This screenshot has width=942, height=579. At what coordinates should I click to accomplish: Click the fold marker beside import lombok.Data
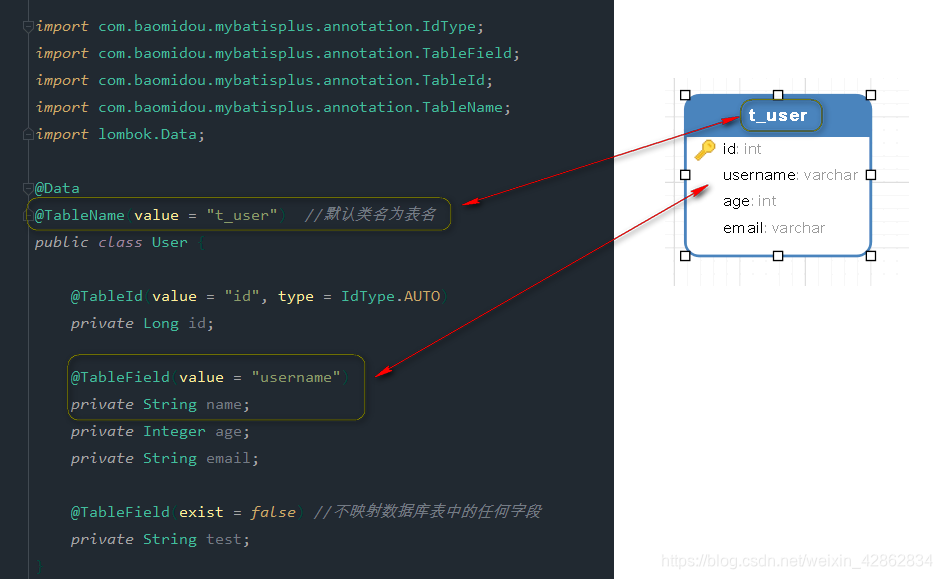[x=28, y=135]
